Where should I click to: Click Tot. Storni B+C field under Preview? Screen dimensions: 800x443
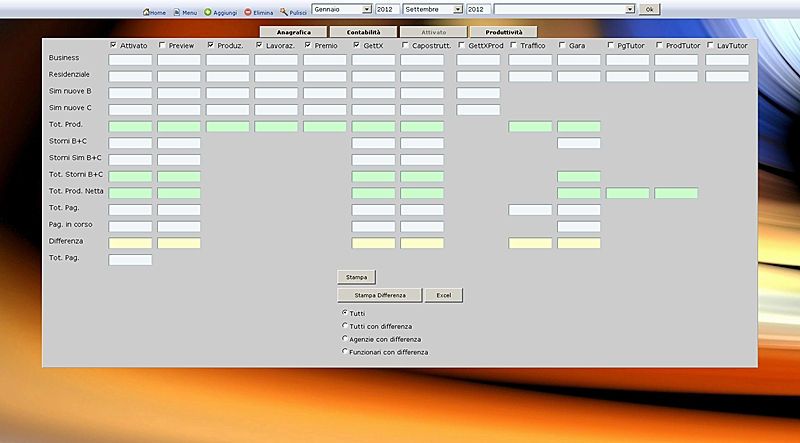click(x=179, y=177)
